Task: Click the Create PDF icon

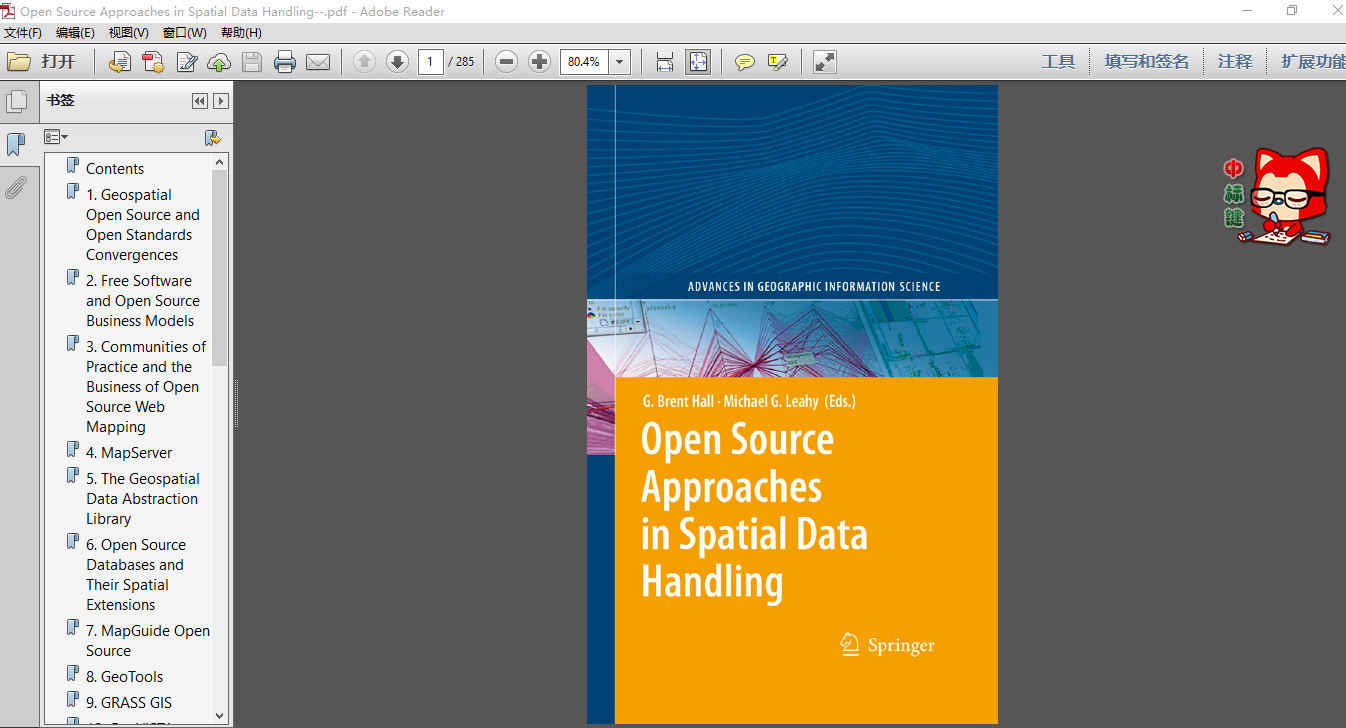Action: [x=153, y=62]
